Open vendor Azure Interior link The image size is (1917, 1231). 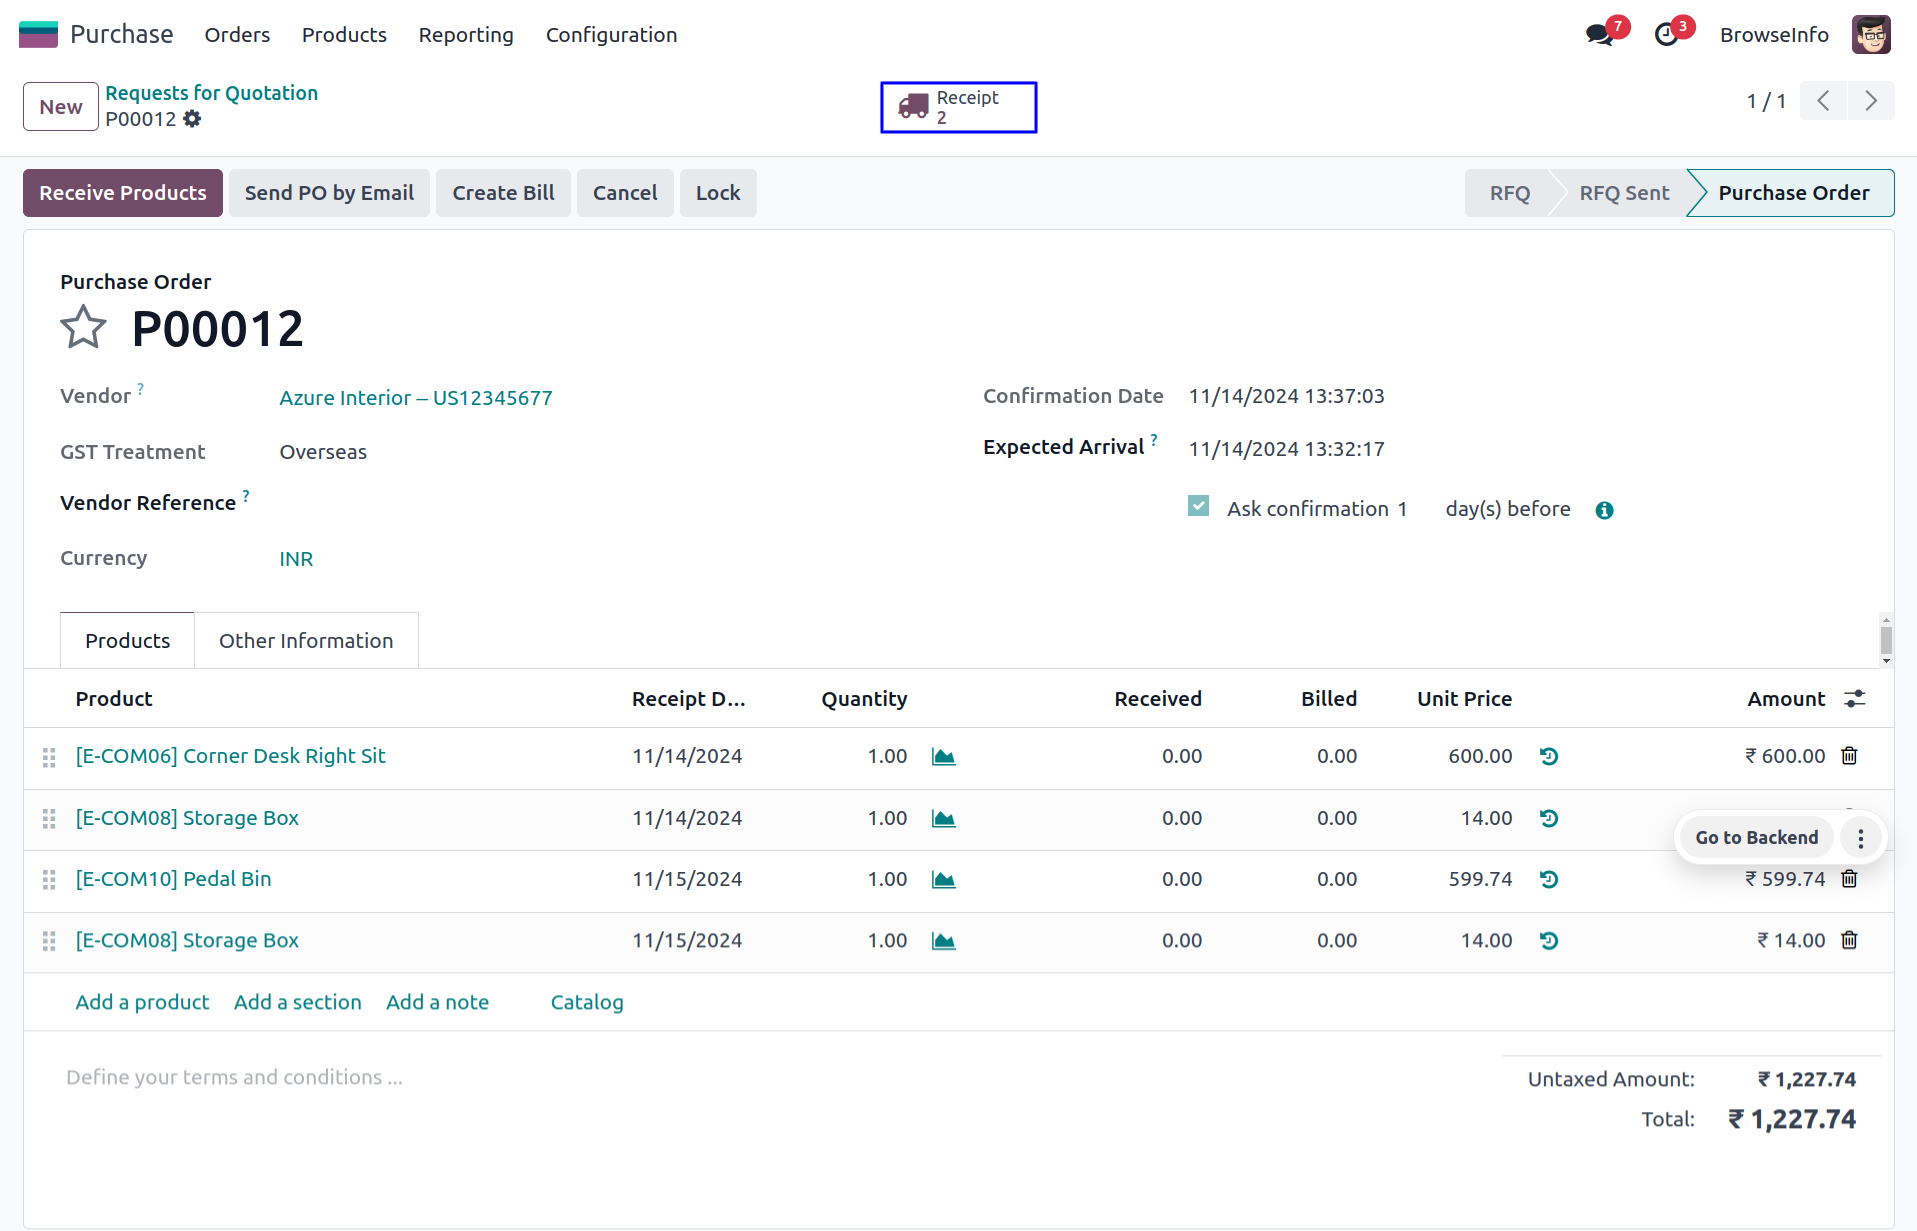coord(416,398)
